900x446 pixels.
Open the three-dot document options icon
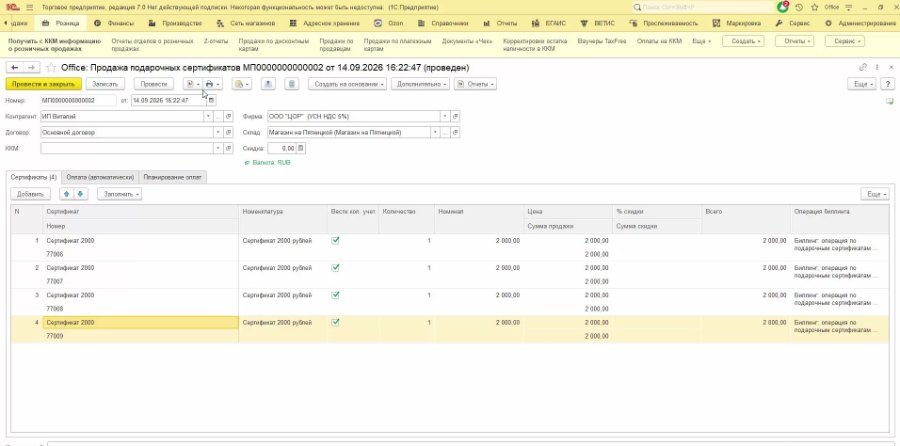[877, 68]
